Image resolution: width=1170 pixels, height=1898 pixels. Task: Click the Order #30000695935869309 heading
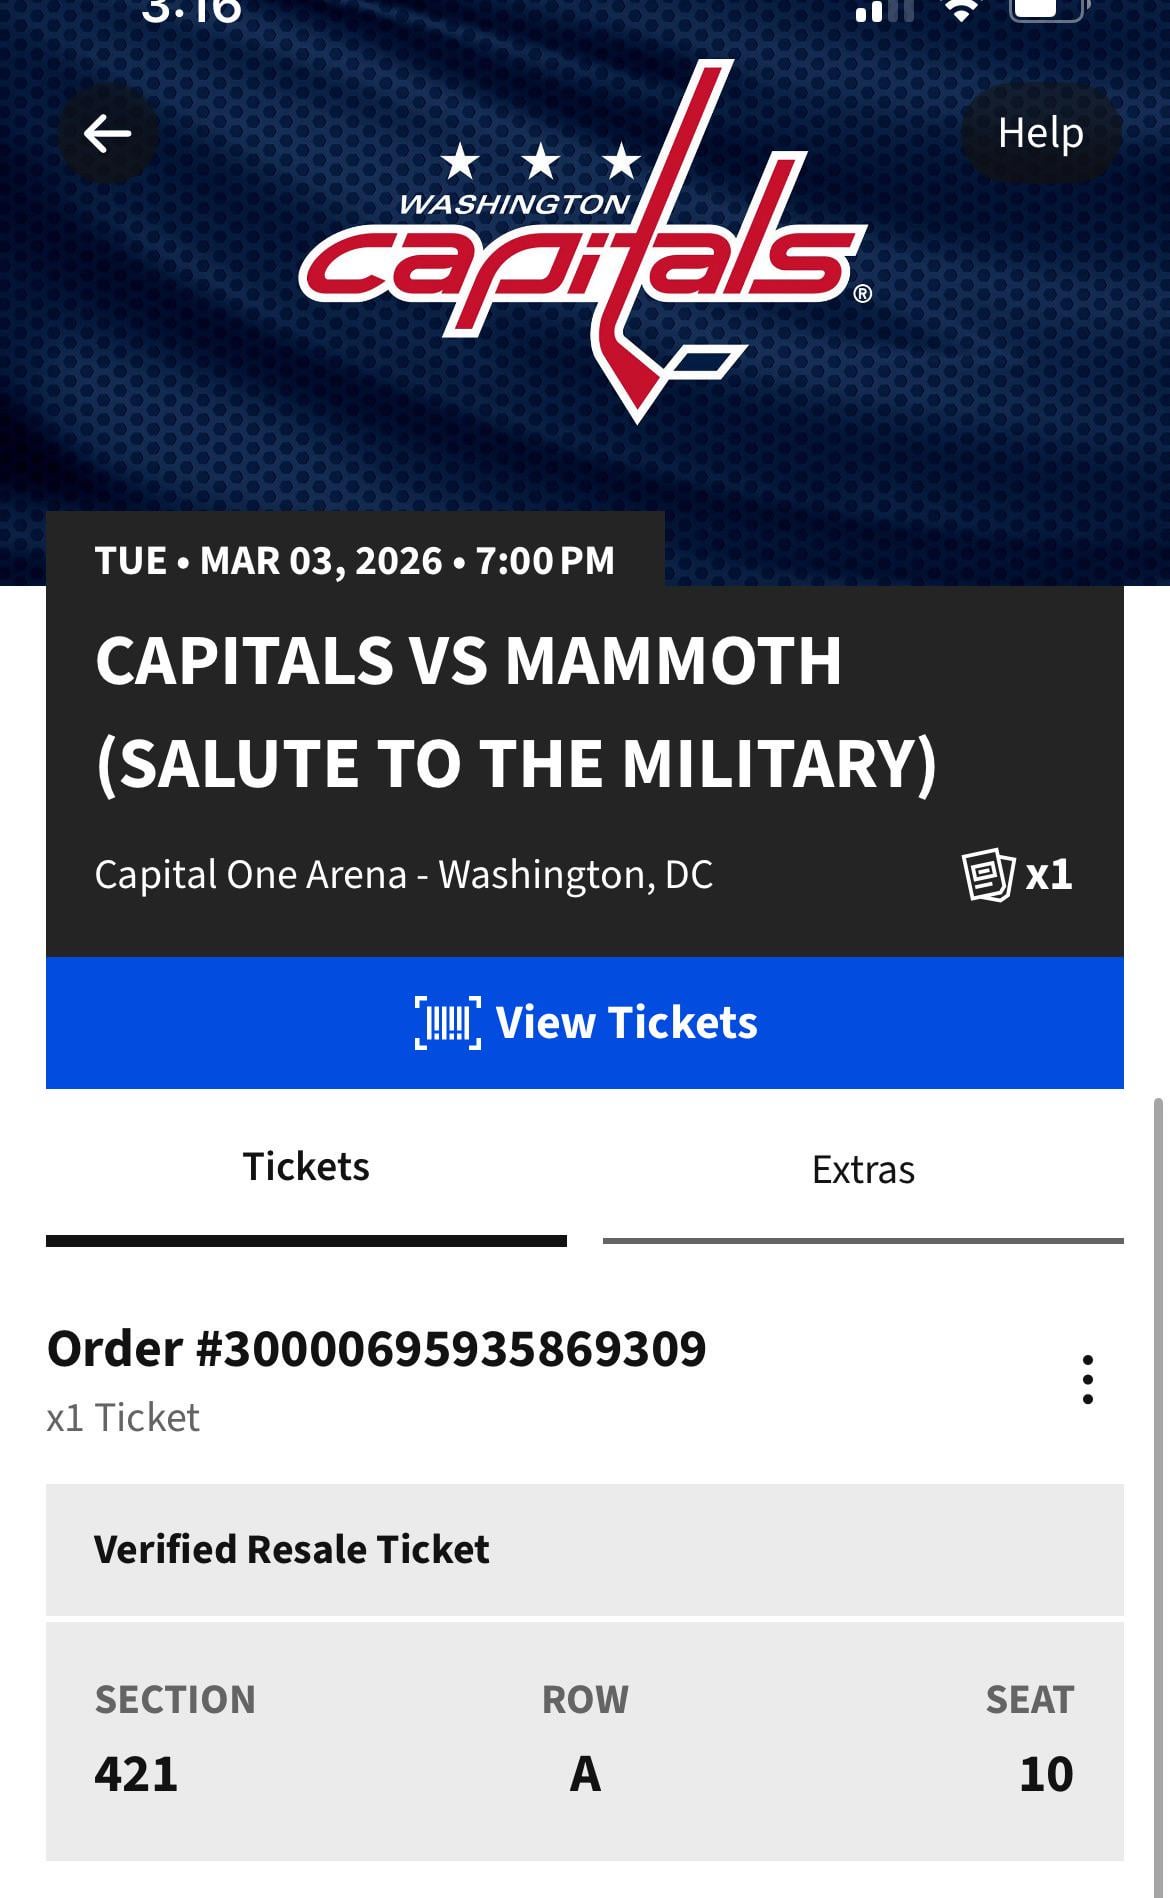tap(376, 1349)
